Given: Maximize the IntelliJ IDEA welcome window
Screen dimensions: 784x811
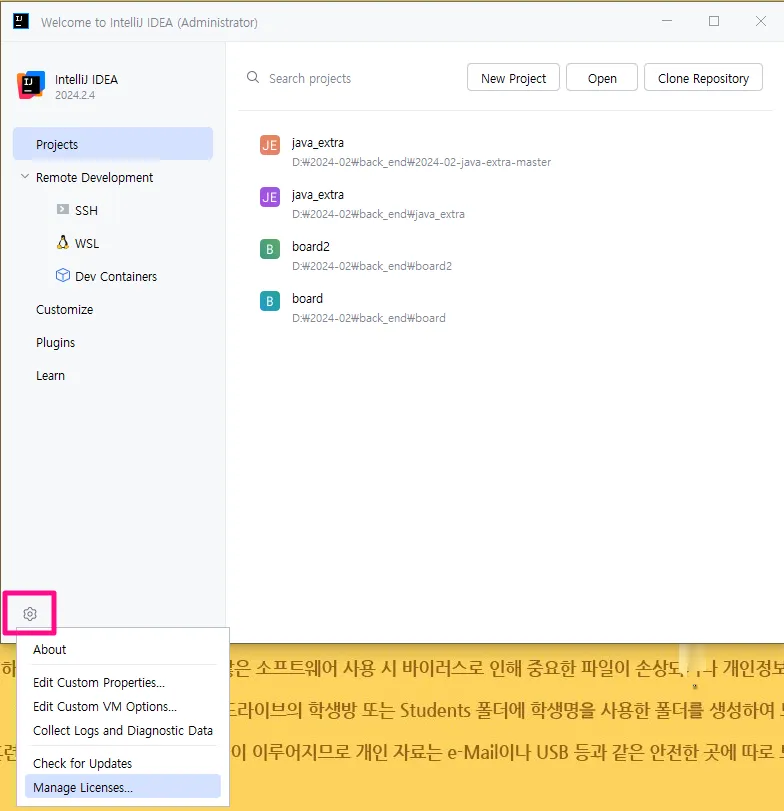Looking at the screenshot, I should [x=714, y=21].
